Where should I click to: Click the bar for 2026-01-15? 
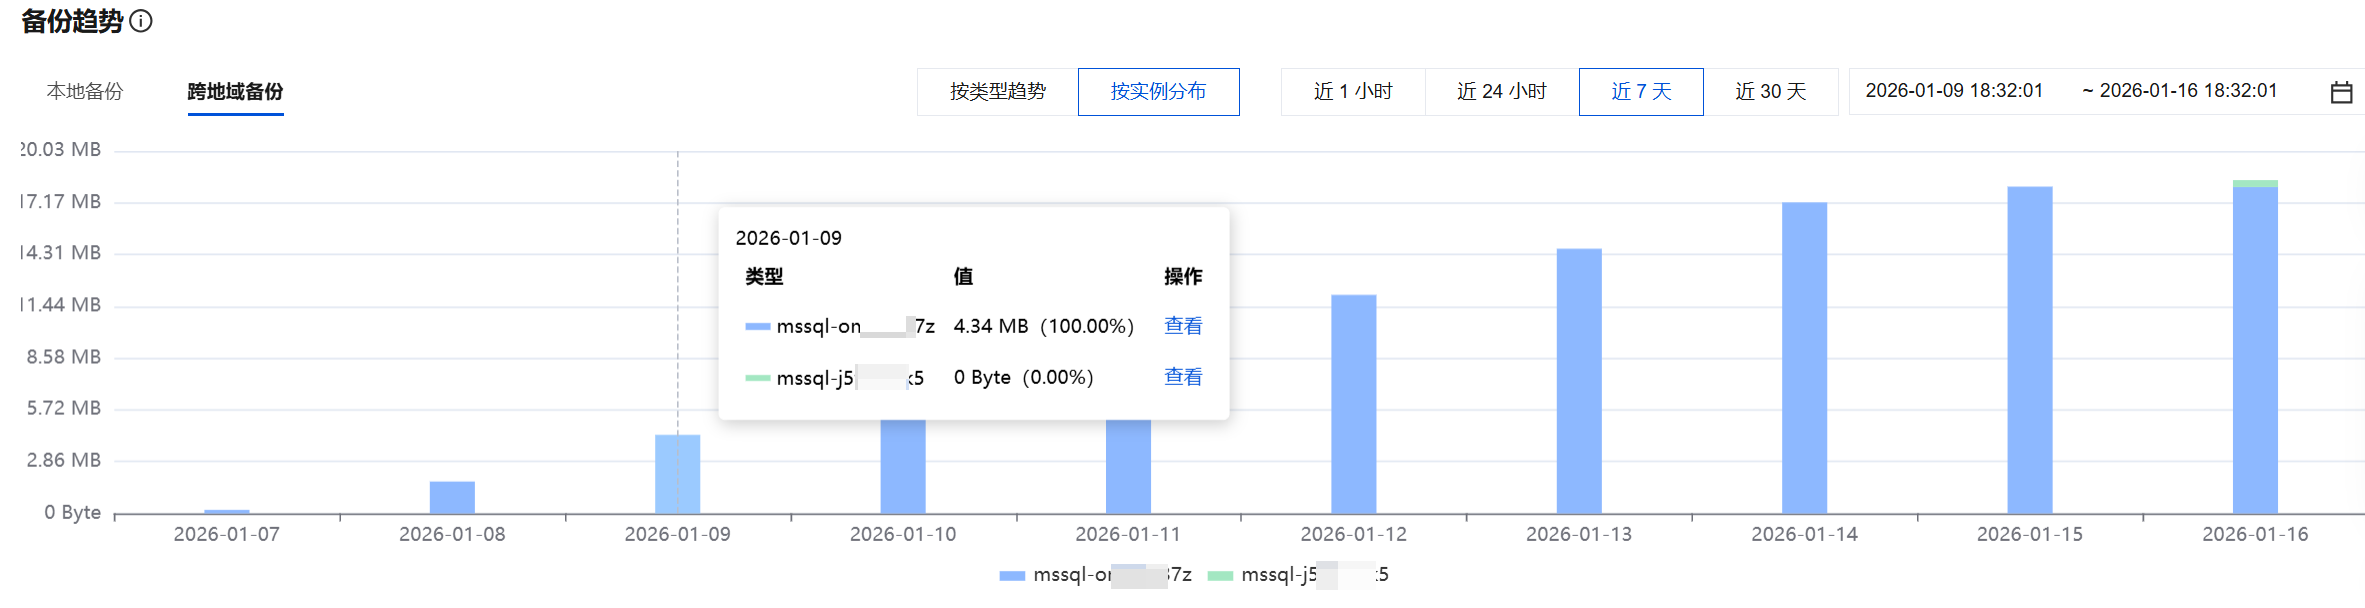click(2030, 350)
